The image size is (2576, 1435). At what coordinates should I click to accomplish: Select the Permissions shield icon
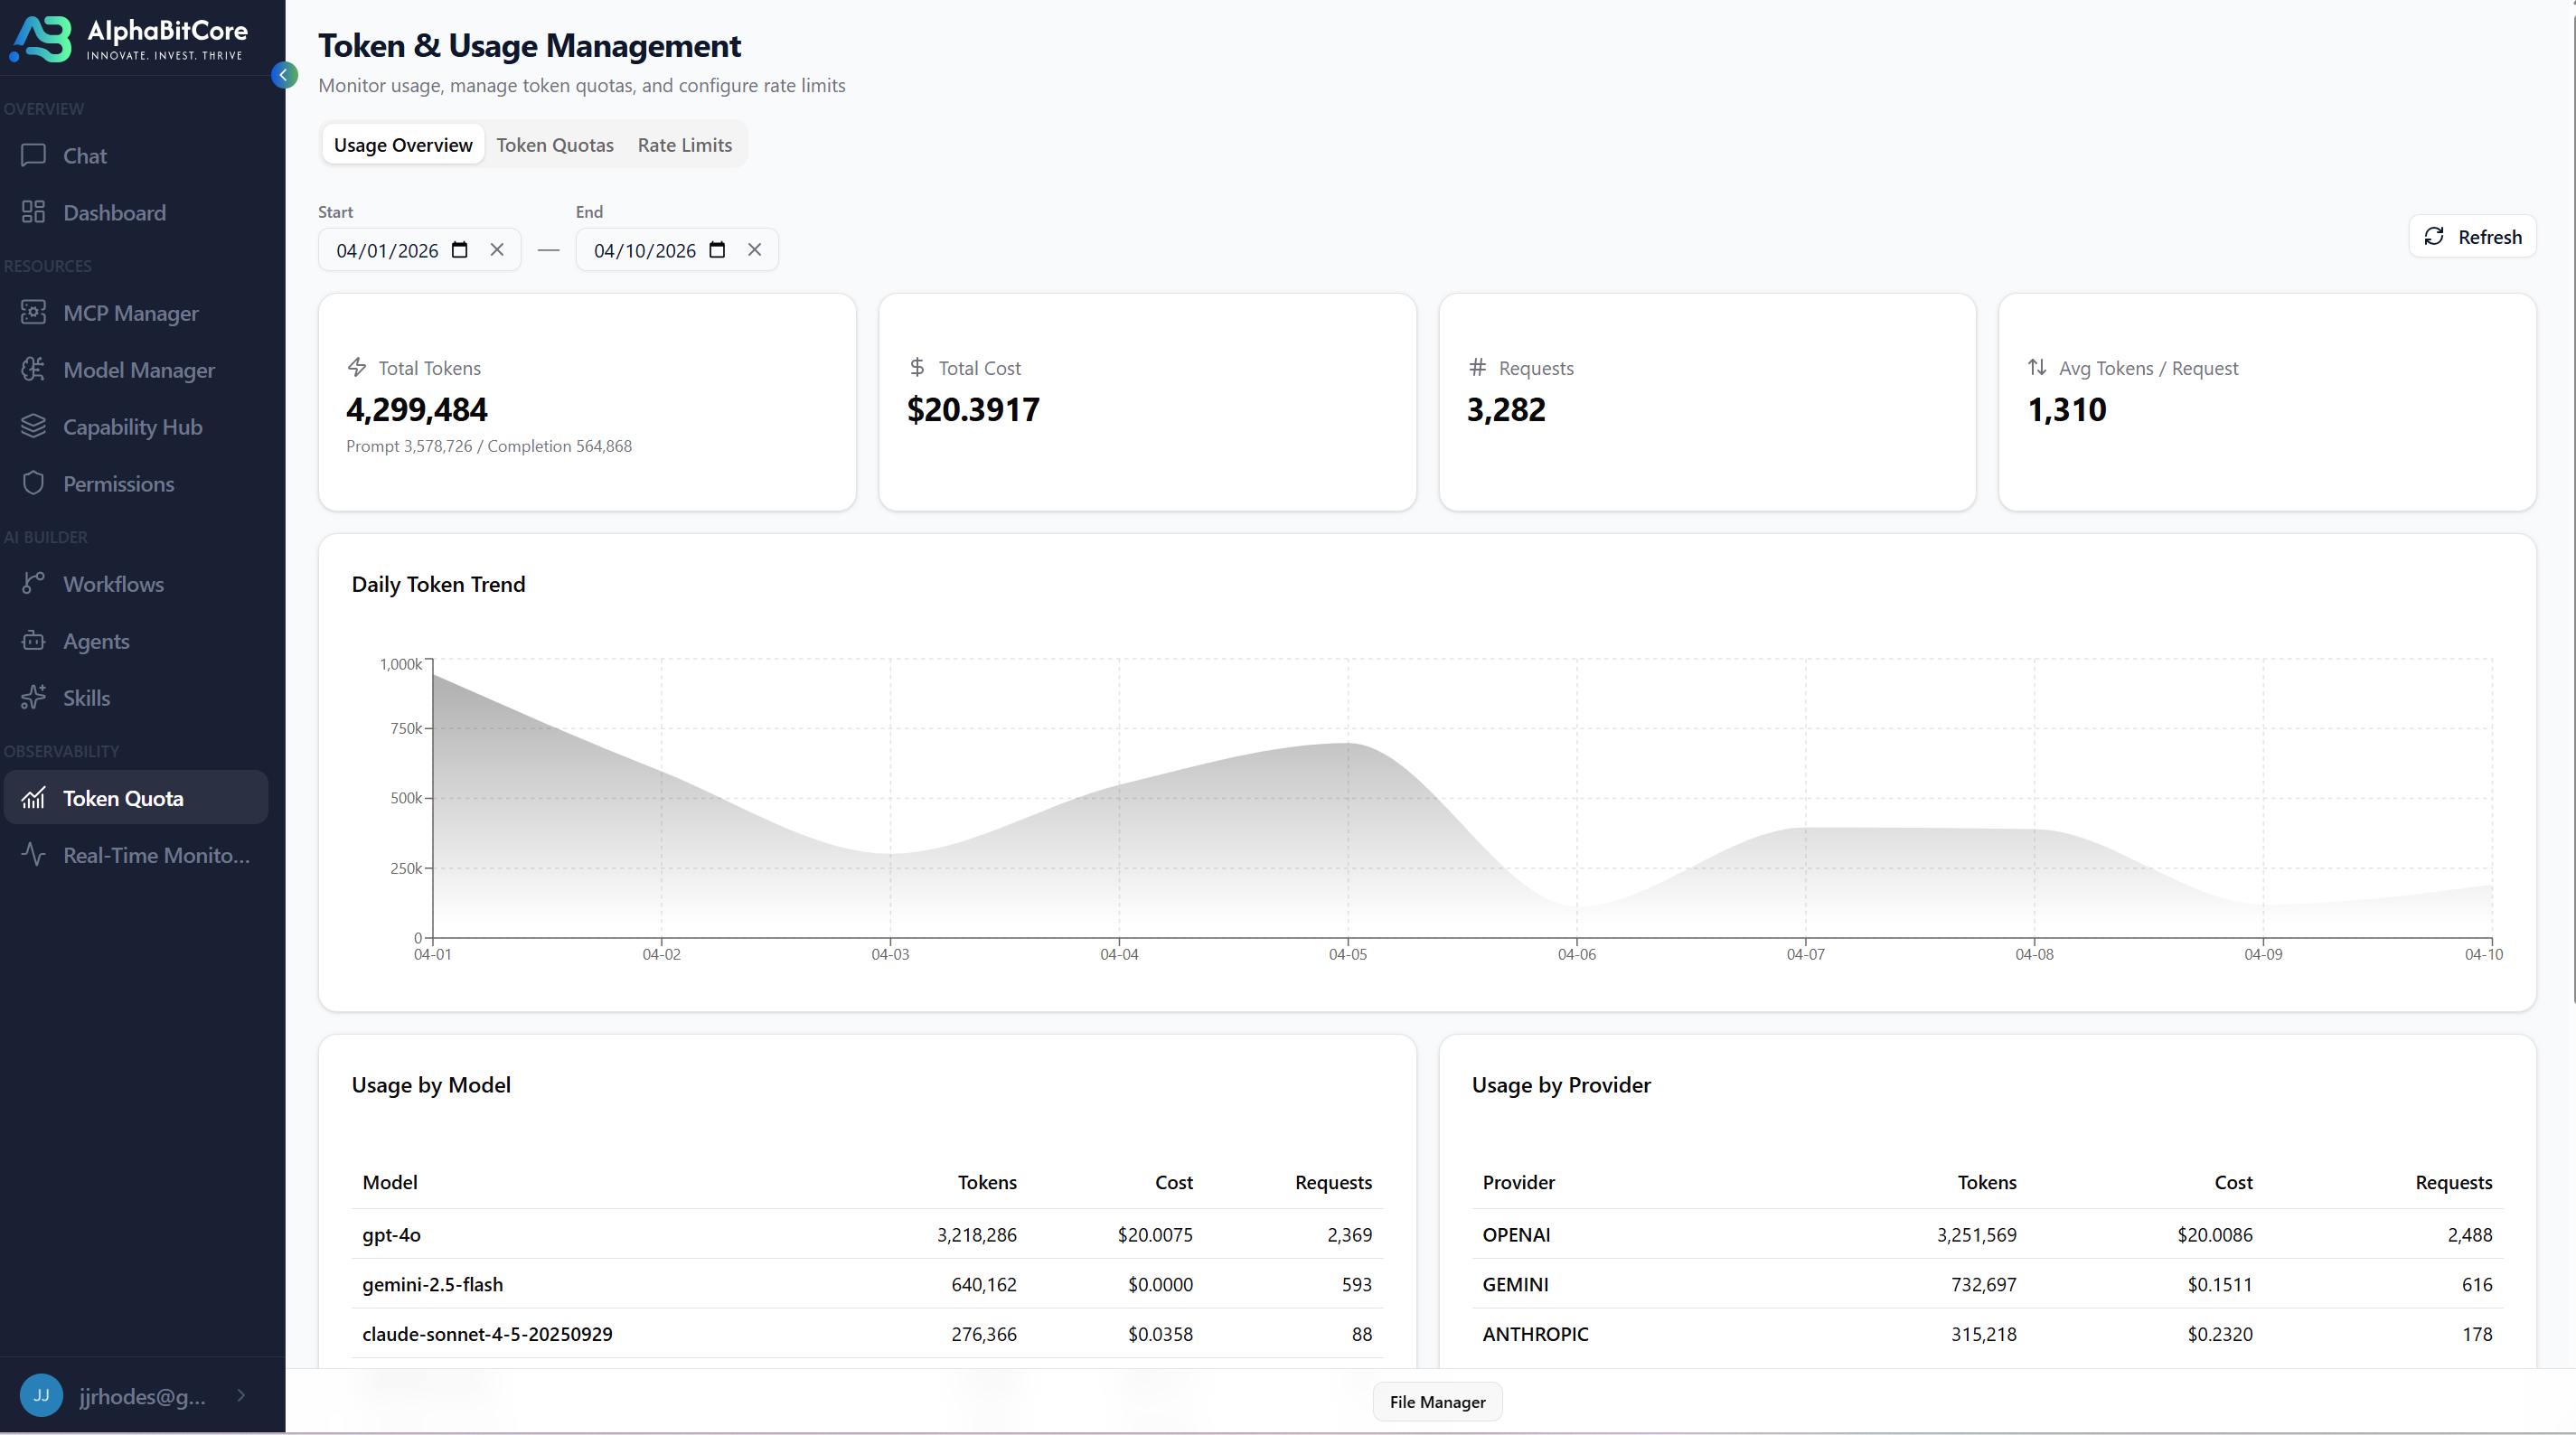34,483
